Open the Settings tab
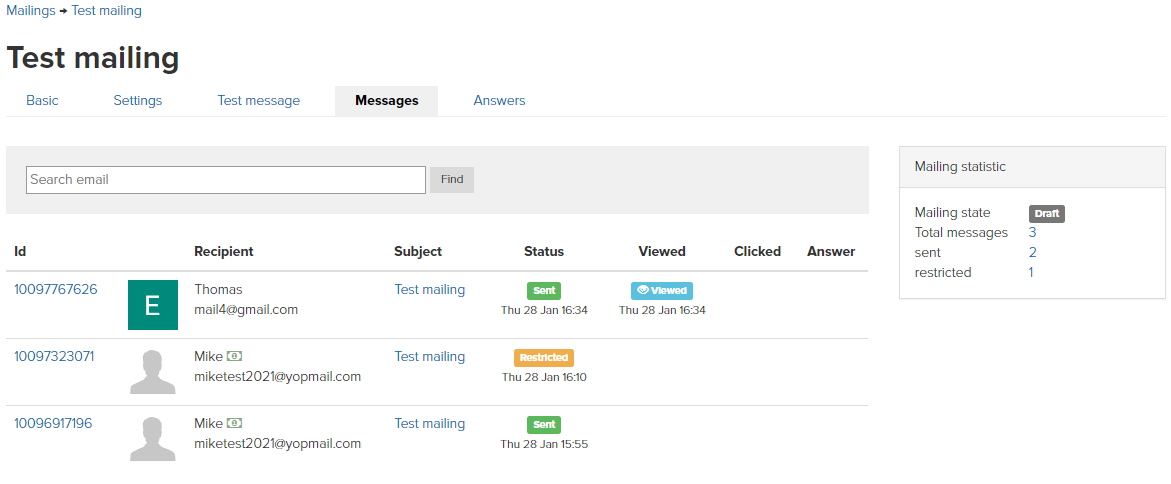1171x484 pixels. pyautogui.click(x=137, y=101)
